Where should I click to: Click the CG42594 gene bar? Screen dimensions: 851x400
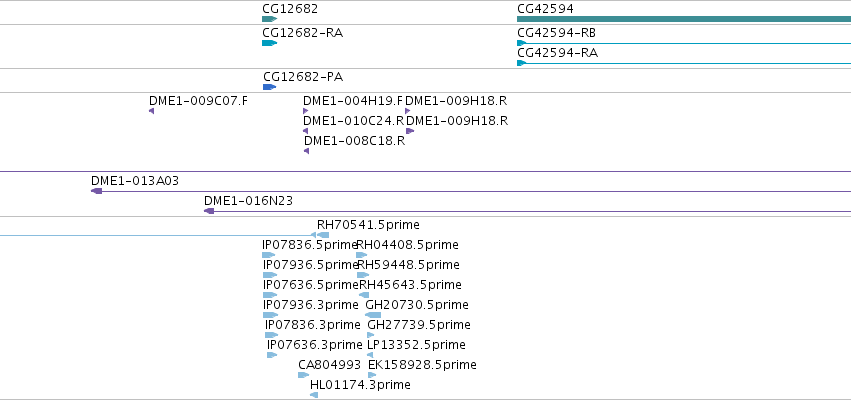[684, 19]
